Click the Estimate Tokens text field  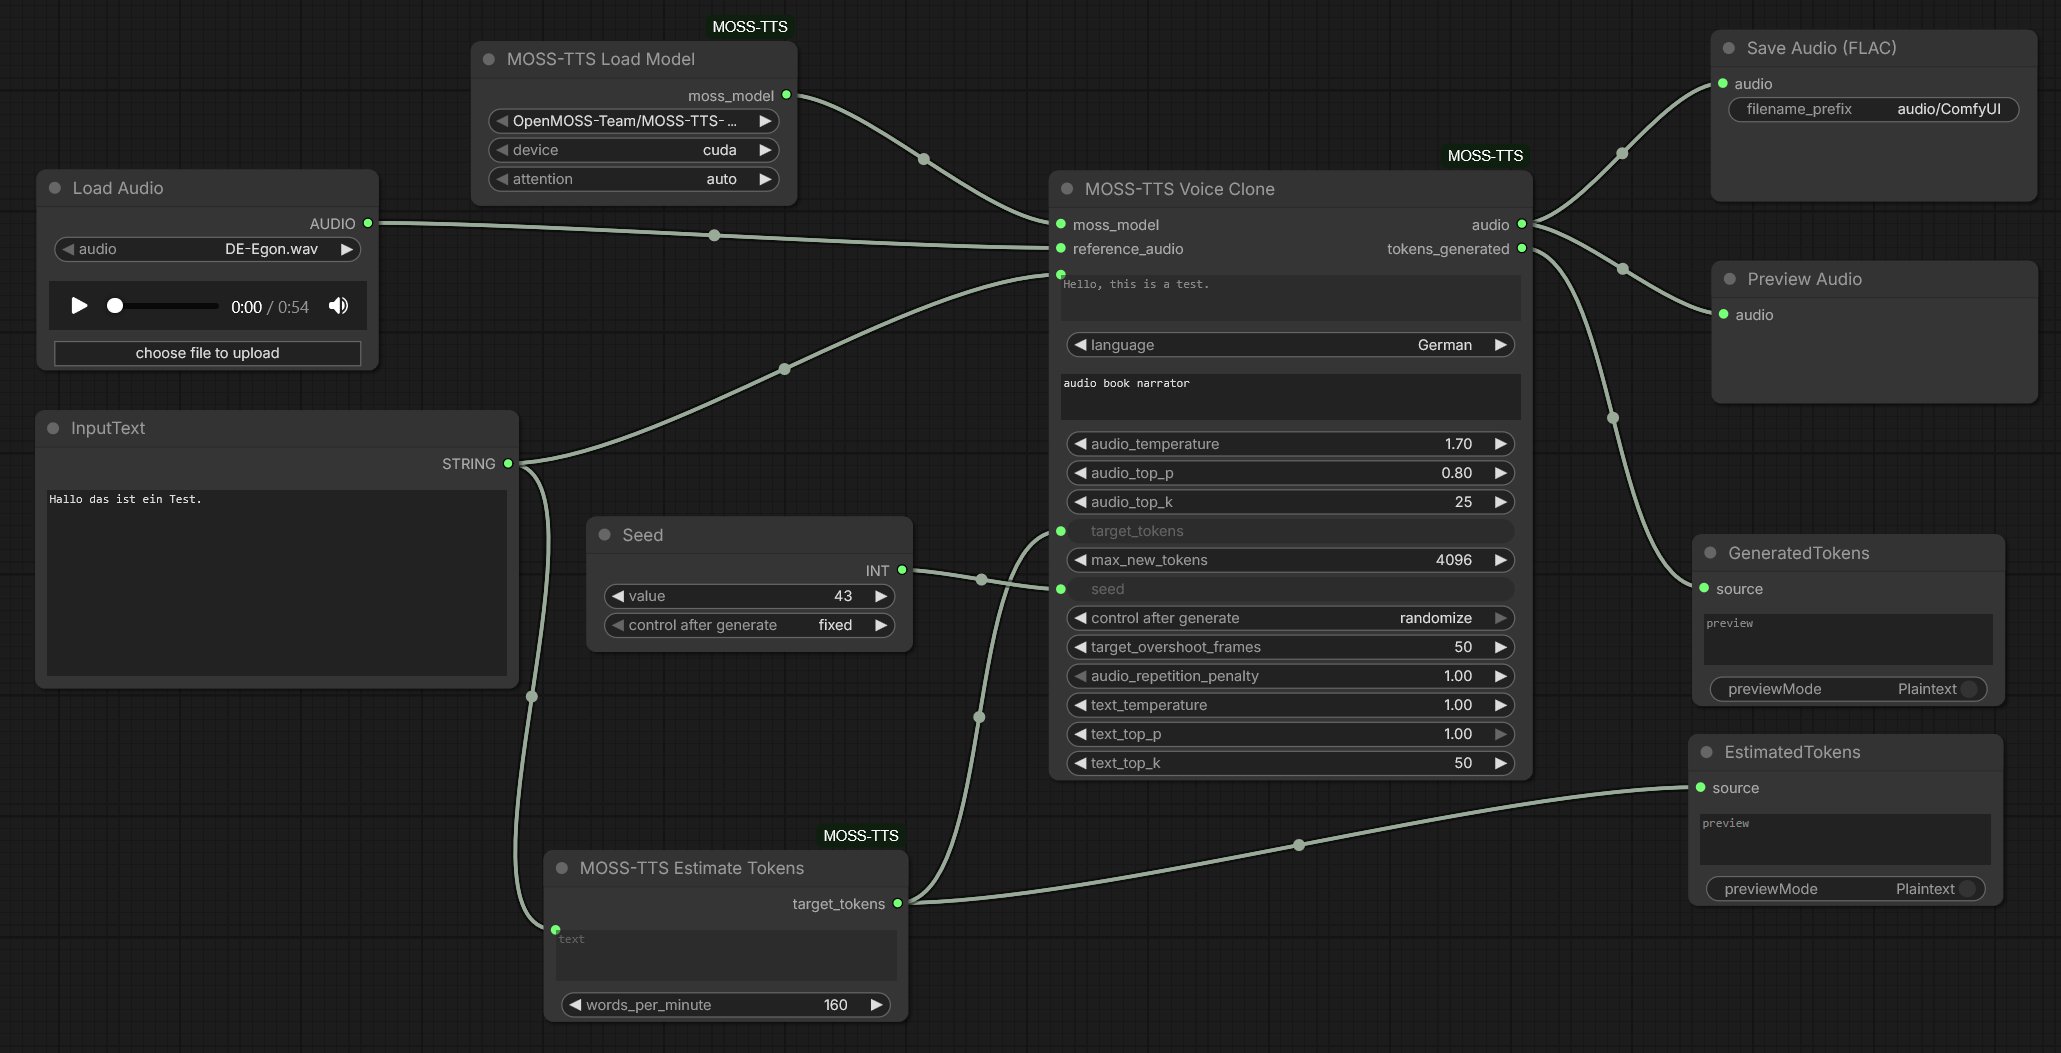(x=726, y=955)
